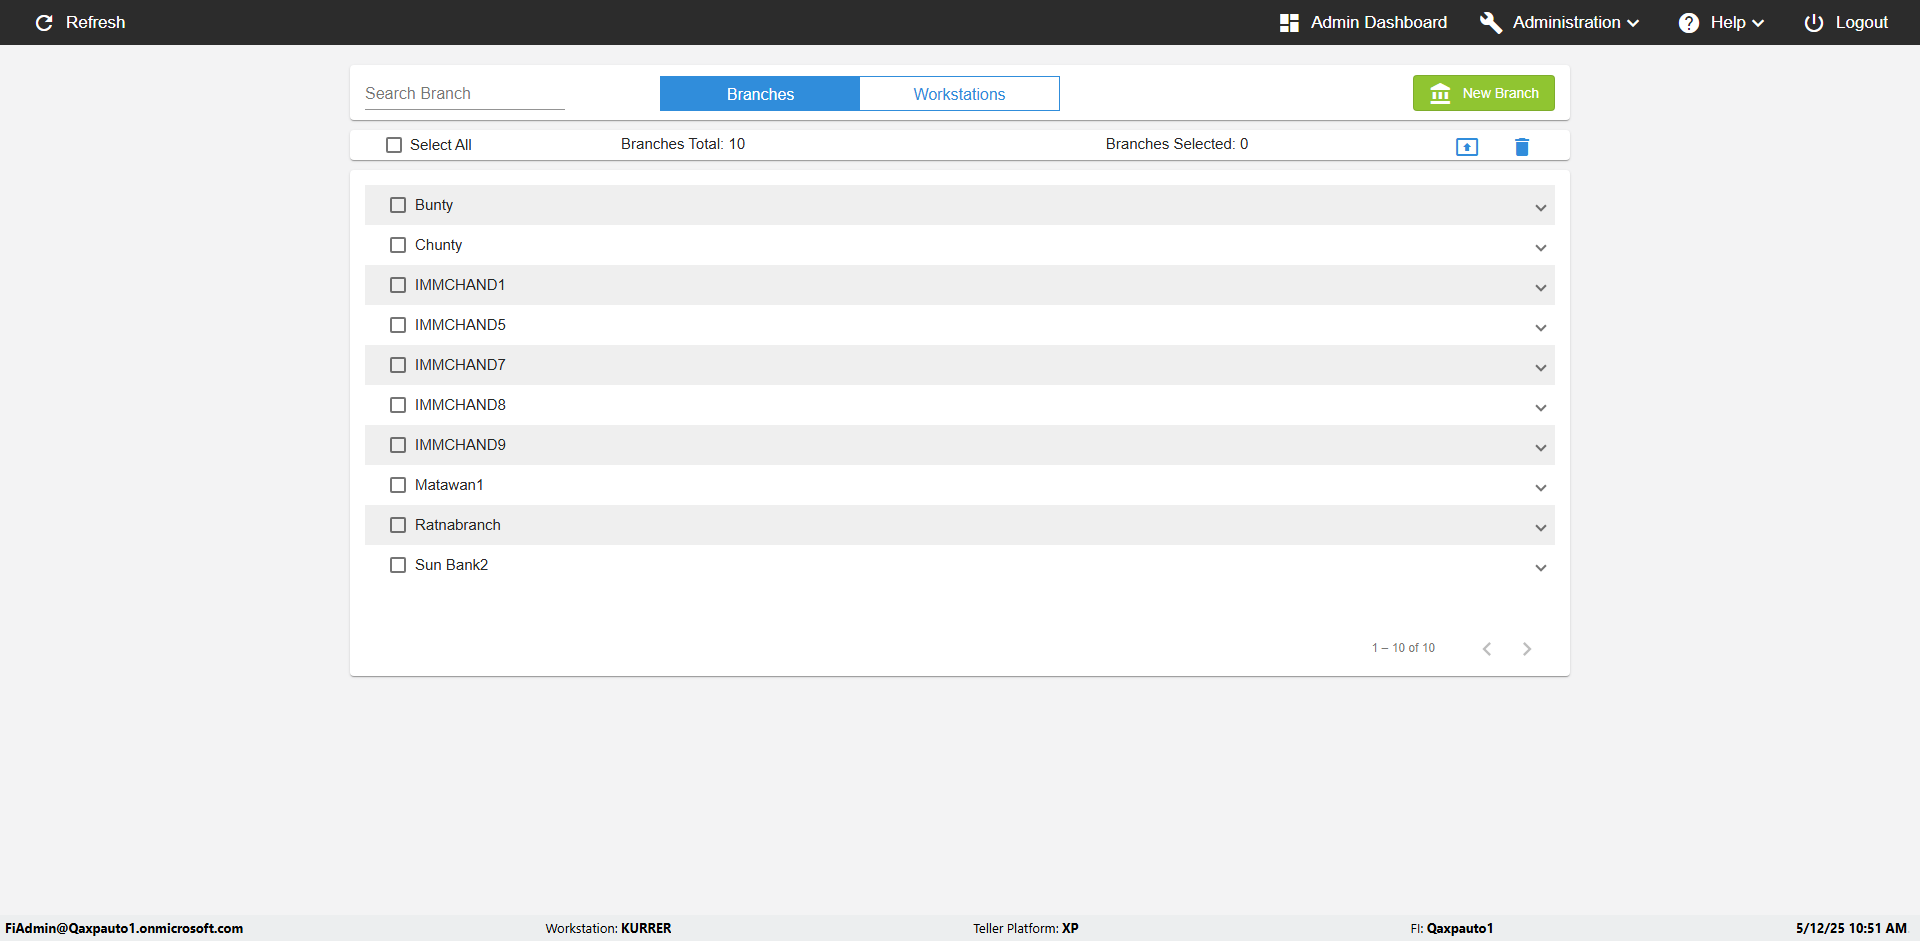Expand the IMMCHAND7 row chevron
1920x941 pixels.
click(x=1541, y=368)
